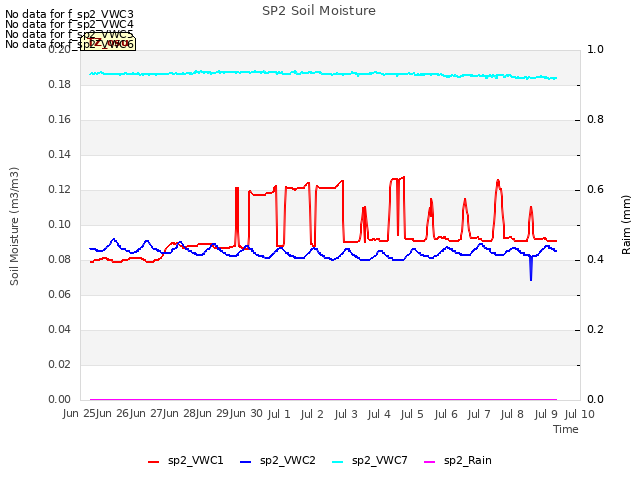Image resolution: width=640 pixels, height=480 pixels.
Task: Click the Jul 2 date tick label
Action: (312, 414)
